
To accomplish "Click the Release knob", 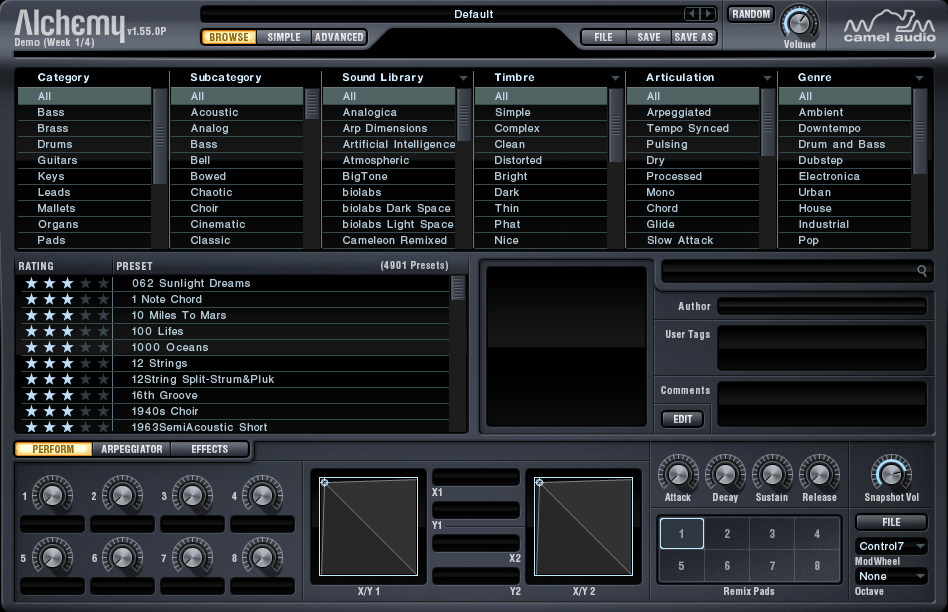I will [x=819, y=474].
